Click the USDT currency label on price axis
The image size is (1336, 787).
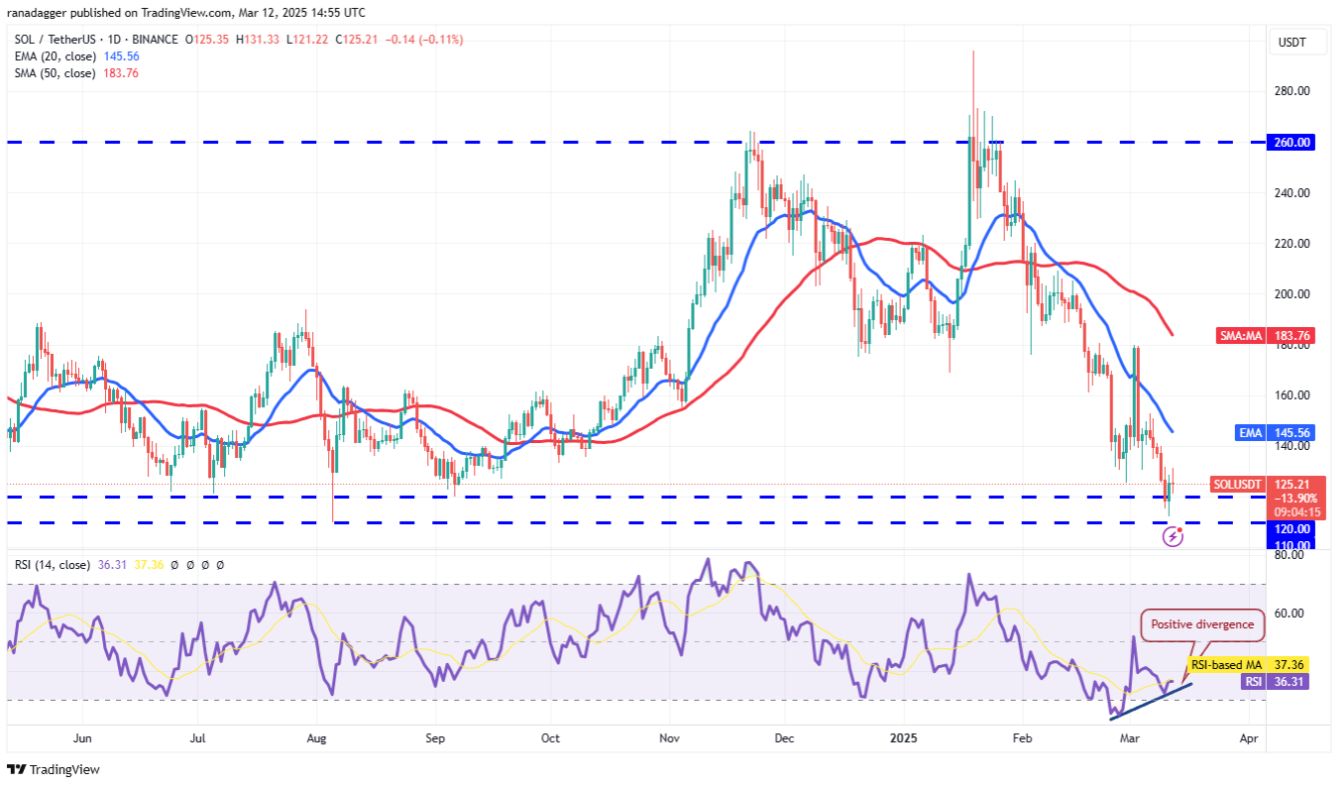click(1290, 42)
